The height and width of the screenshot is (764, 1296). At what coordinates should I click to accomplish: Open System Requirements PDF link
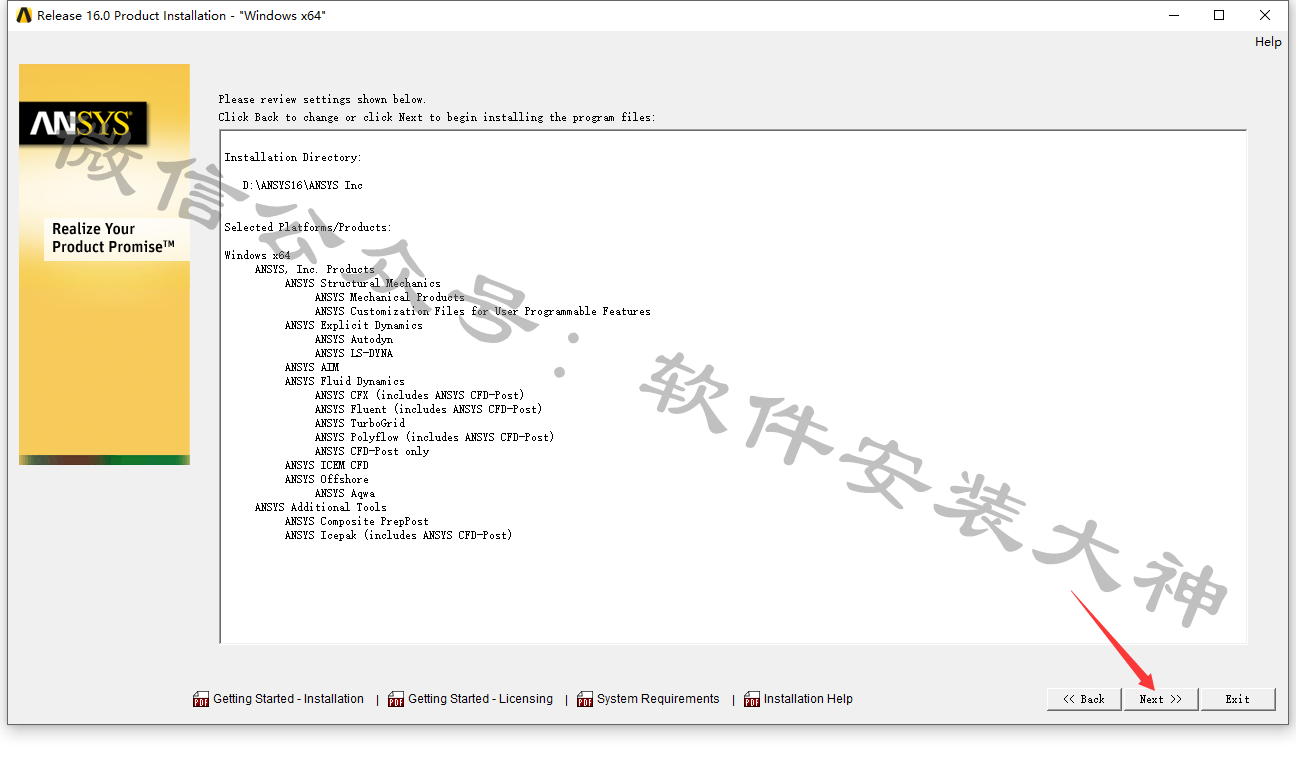pyautogui.click(x=658, y=699)
